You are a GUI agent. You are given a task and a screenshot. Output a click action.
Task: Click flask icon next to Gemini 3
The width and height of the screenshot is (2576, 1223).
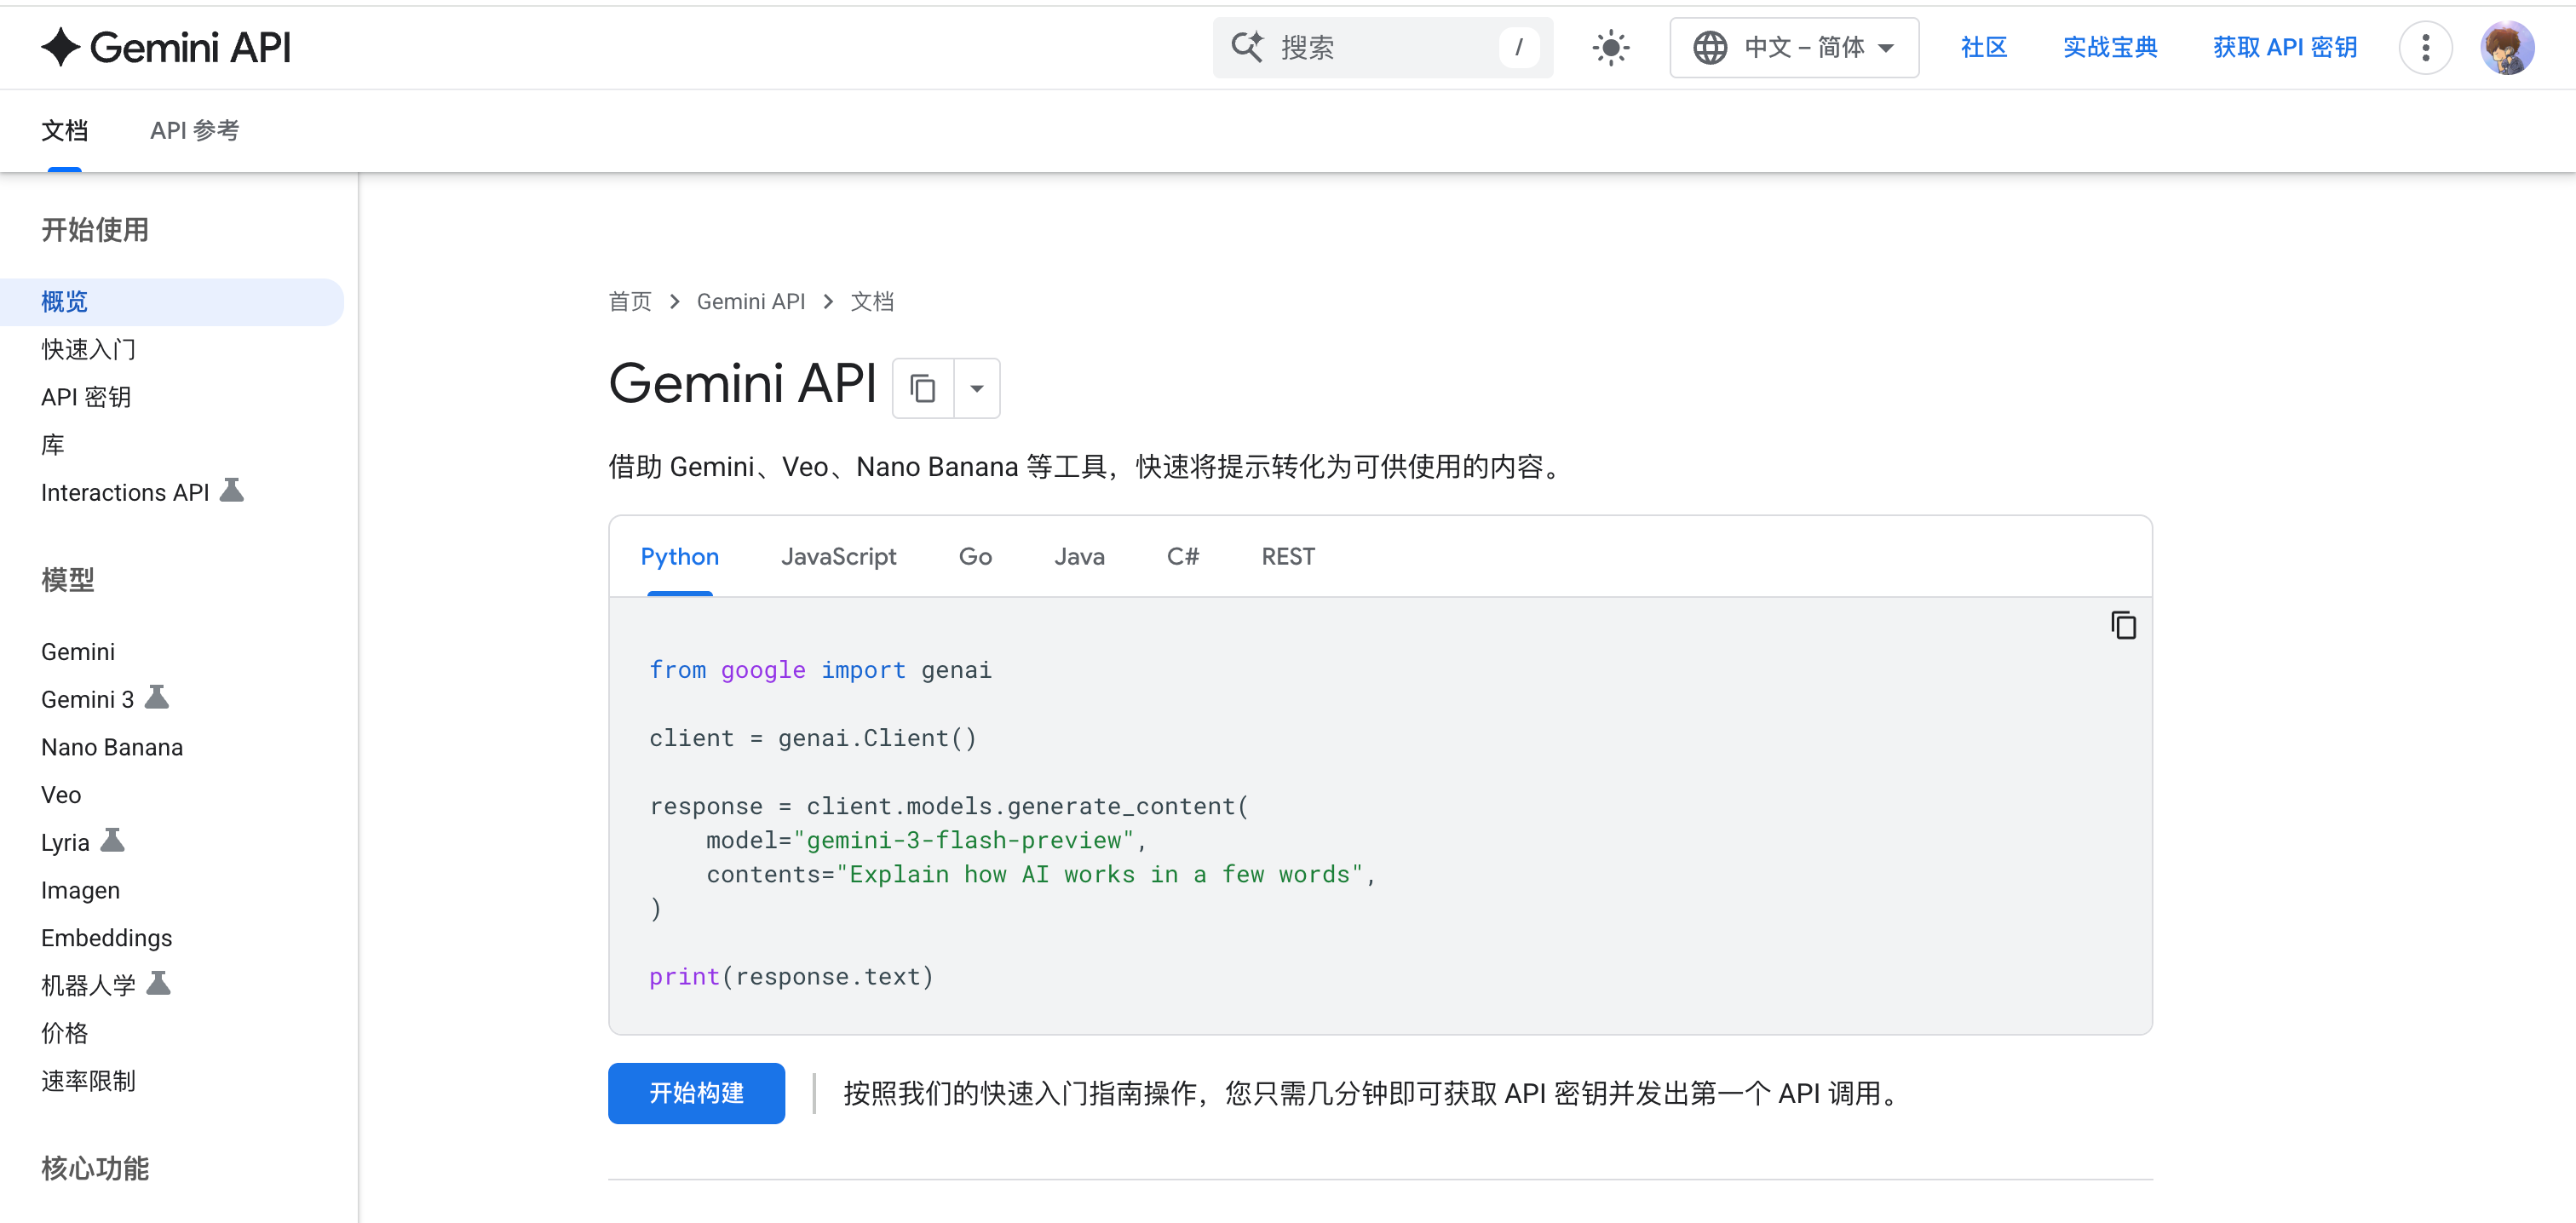click(x=157, y=697)
